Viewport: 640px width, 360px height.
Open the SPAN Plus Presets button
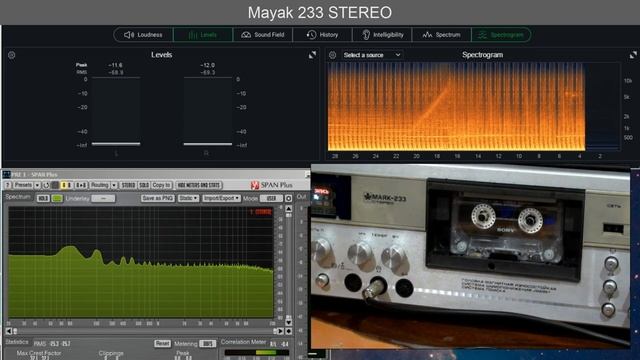23,185
